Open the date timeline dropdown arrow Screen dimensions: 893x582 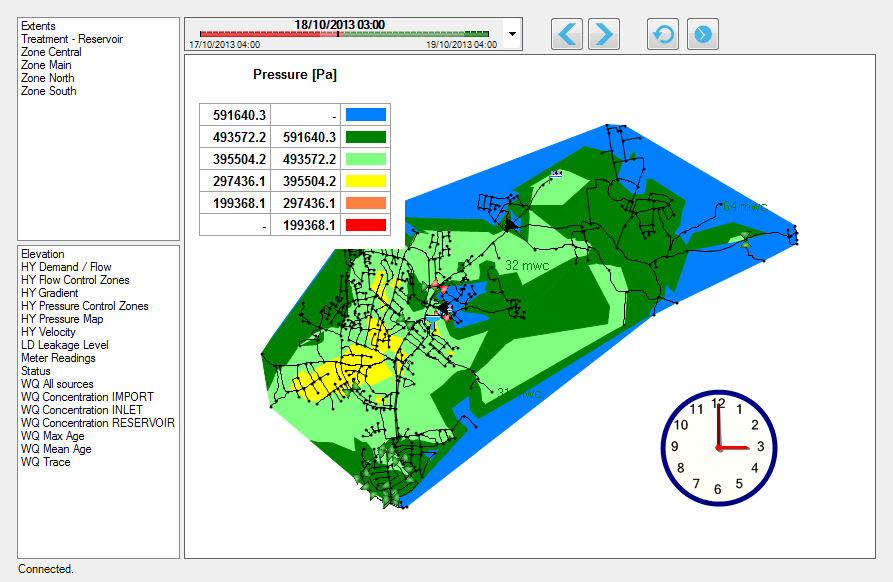pos(513,33)
